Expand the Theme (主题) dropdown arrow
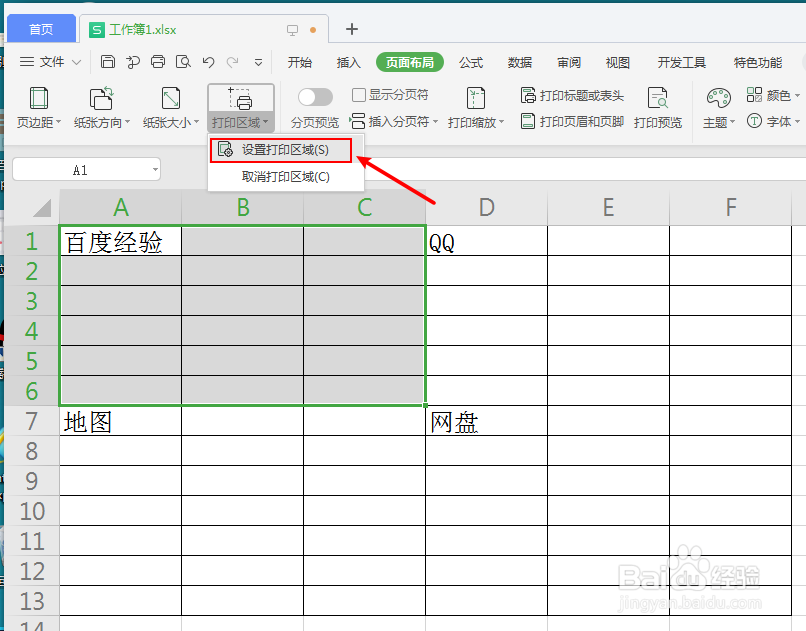Screen dimensions: 806x631 click(x=732, y=122)
